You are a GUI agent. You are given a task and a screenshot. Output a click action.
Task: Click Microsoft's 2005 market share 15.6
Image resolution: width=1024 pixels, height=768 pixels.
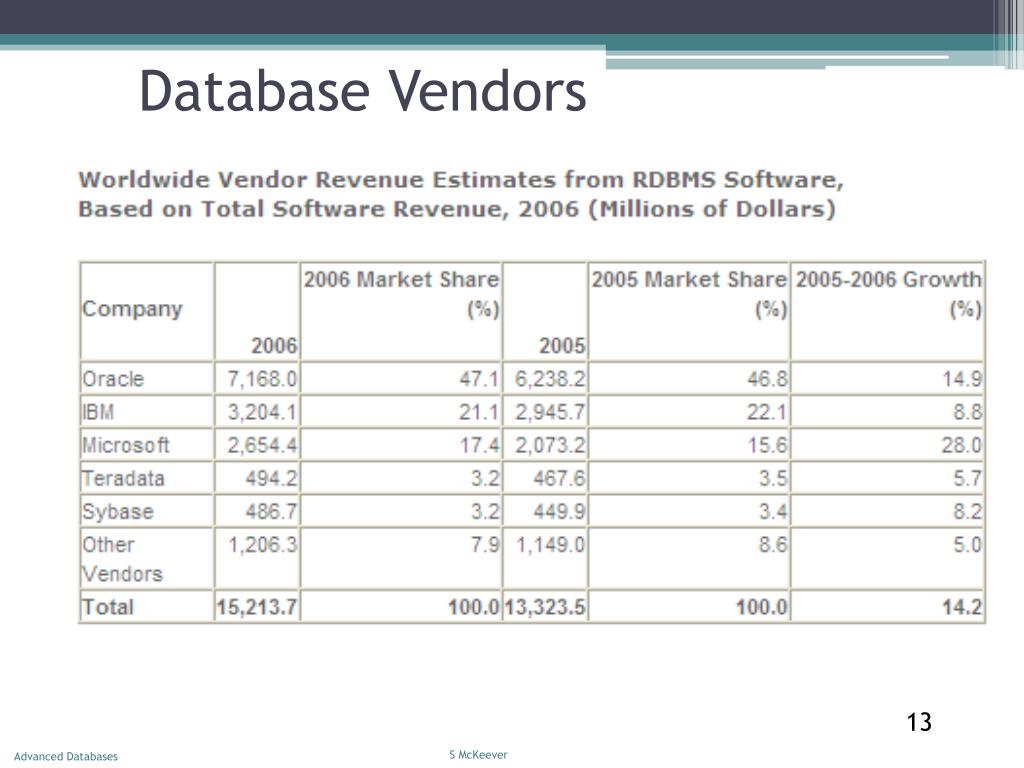pyautogui.click(x=767, y=445)
